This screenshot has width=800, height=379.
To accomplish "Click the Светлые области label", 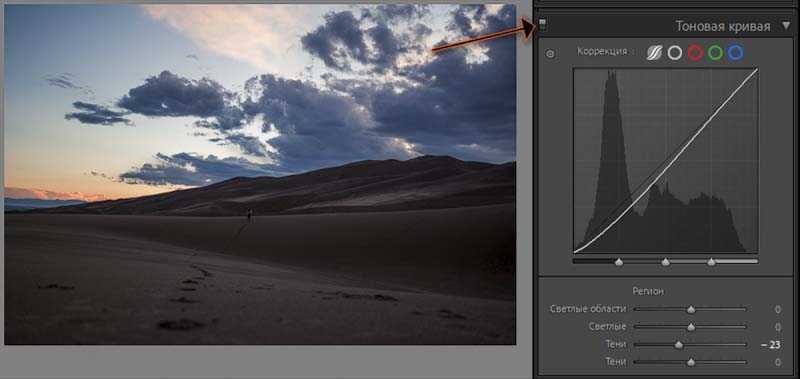I will point(588,309).
